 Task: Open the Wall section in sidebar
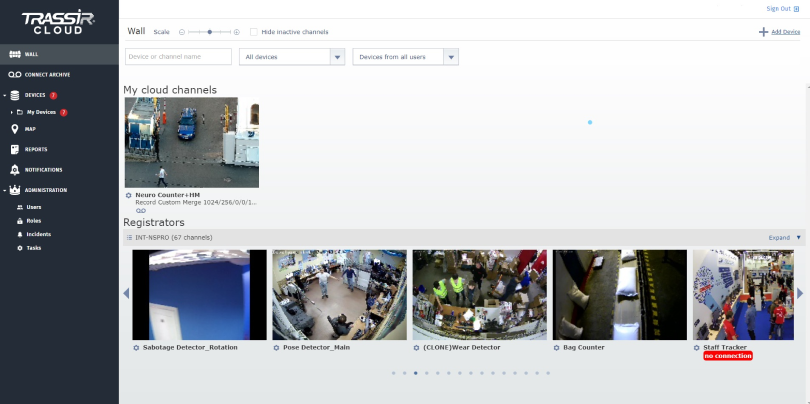(30, 54)
